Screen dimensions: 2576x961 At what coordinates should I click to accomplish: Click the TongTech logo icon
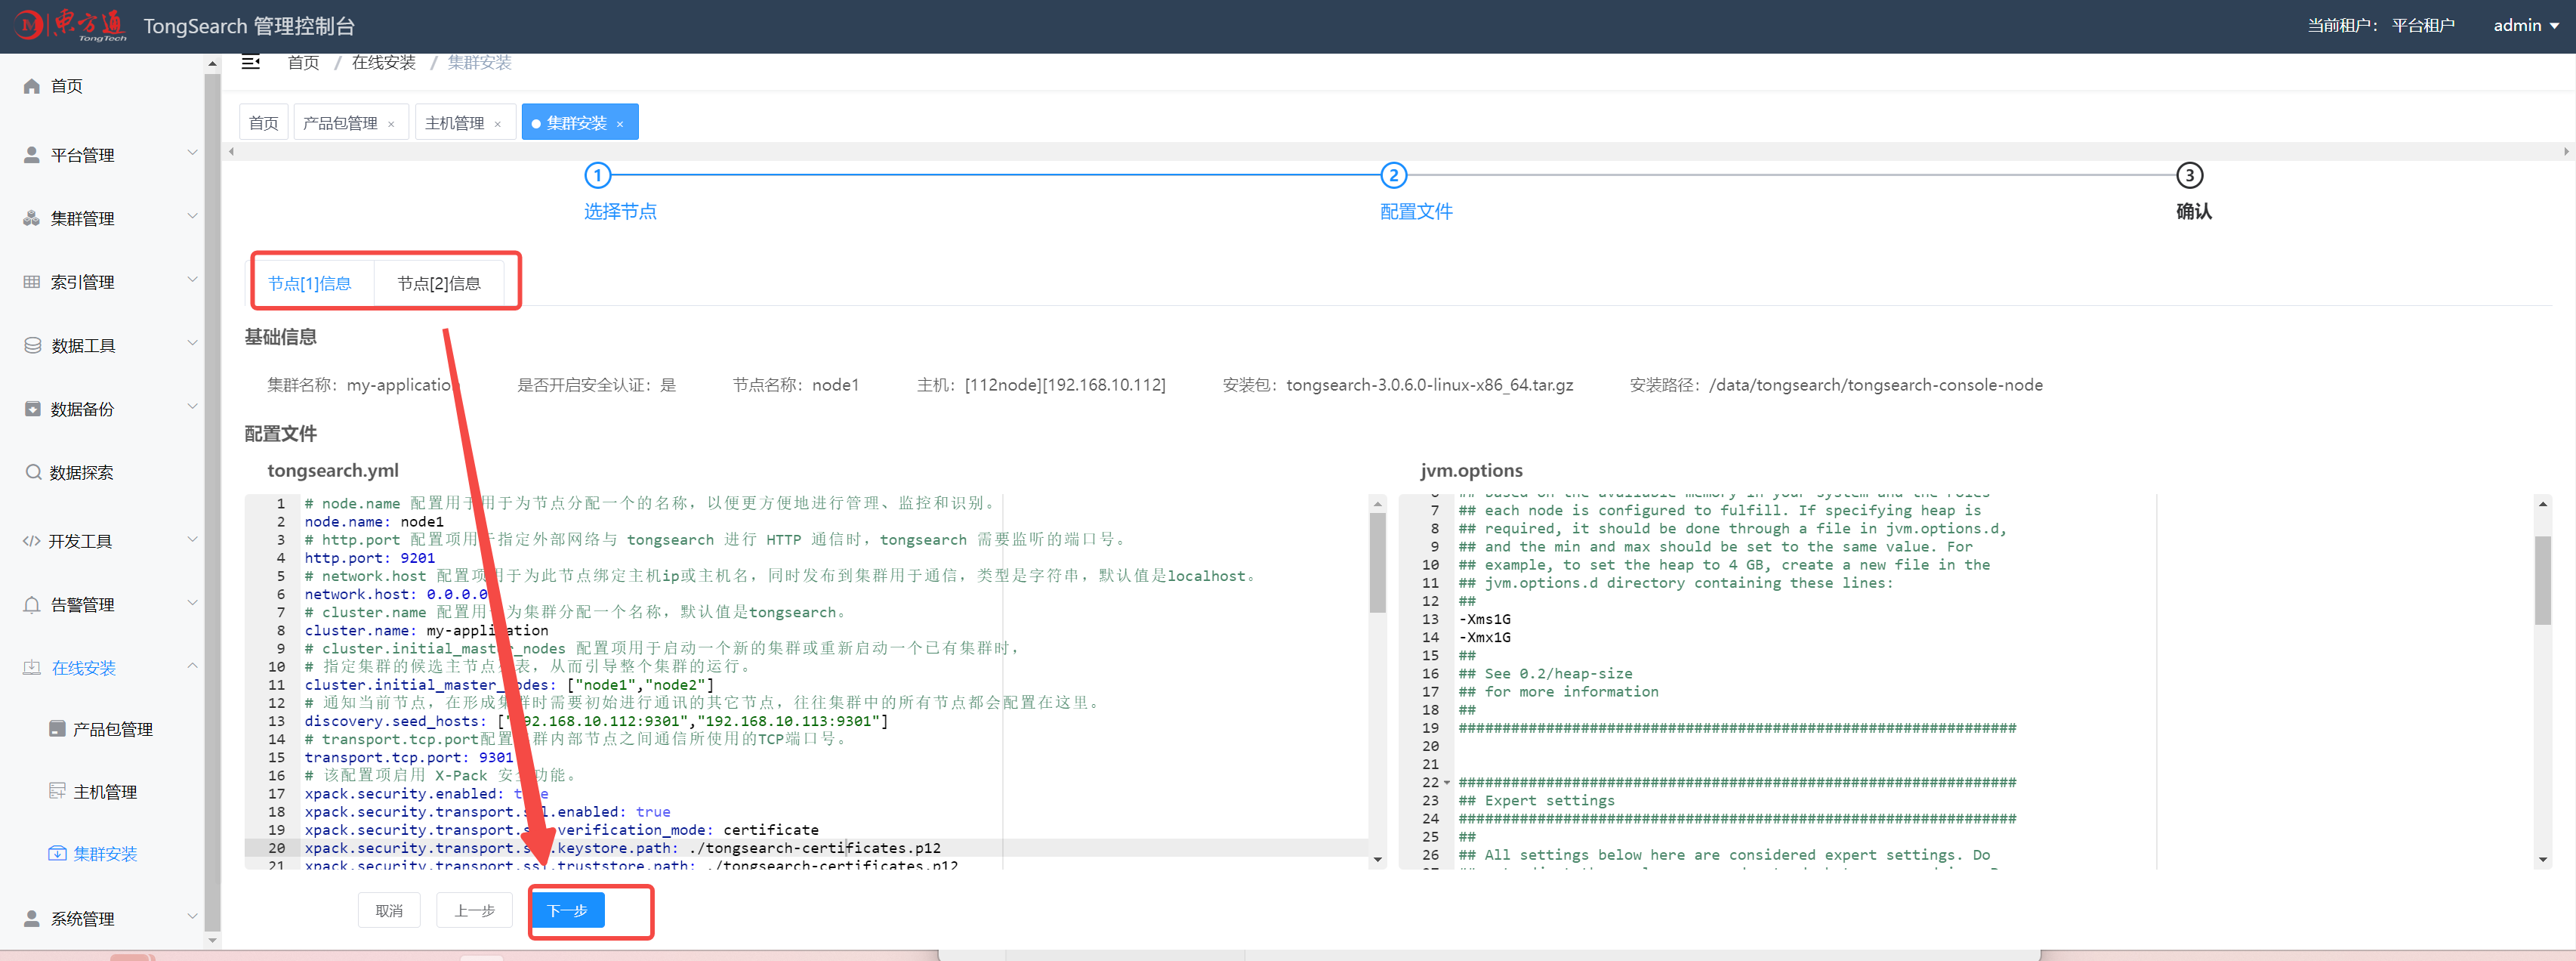70,26
